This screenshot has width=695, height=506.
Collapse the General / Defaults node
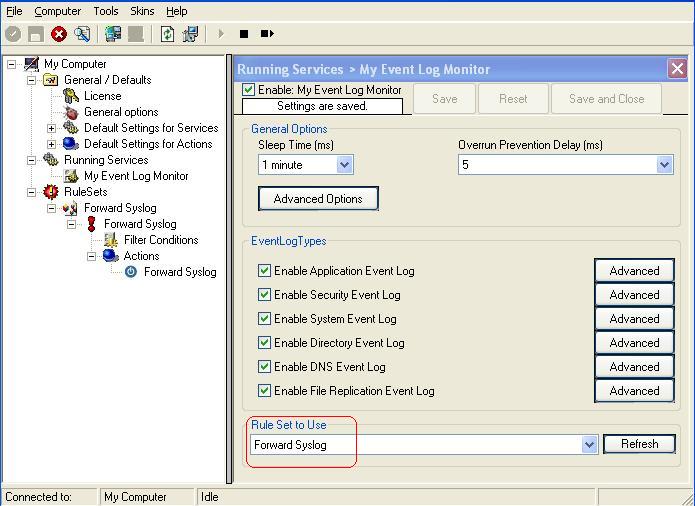point(31,80)
